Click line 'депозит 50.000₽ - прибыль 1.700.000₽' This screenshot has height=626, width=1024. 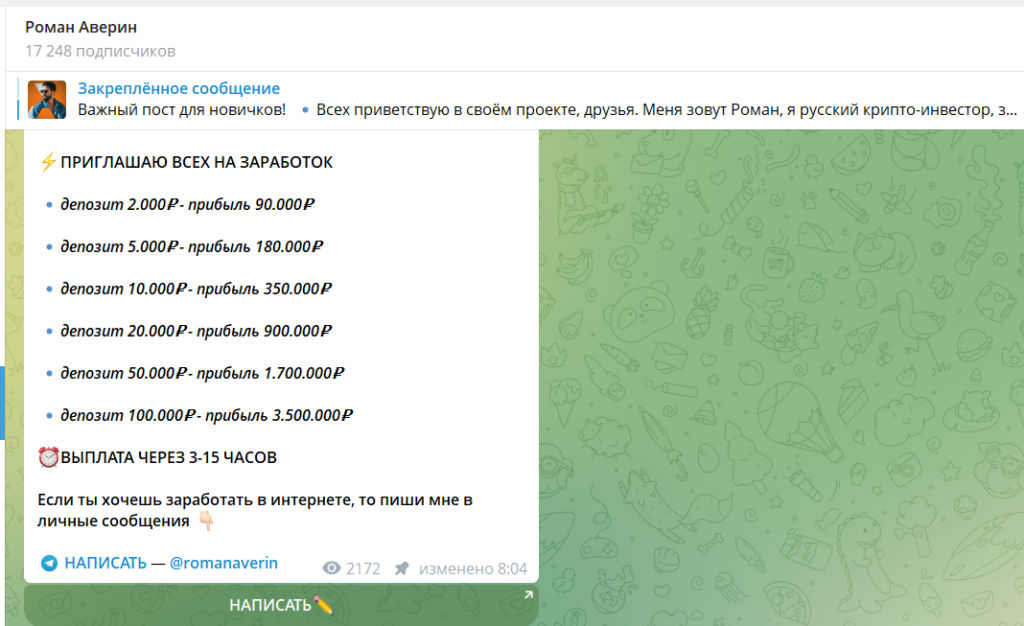tap(202, 373)
